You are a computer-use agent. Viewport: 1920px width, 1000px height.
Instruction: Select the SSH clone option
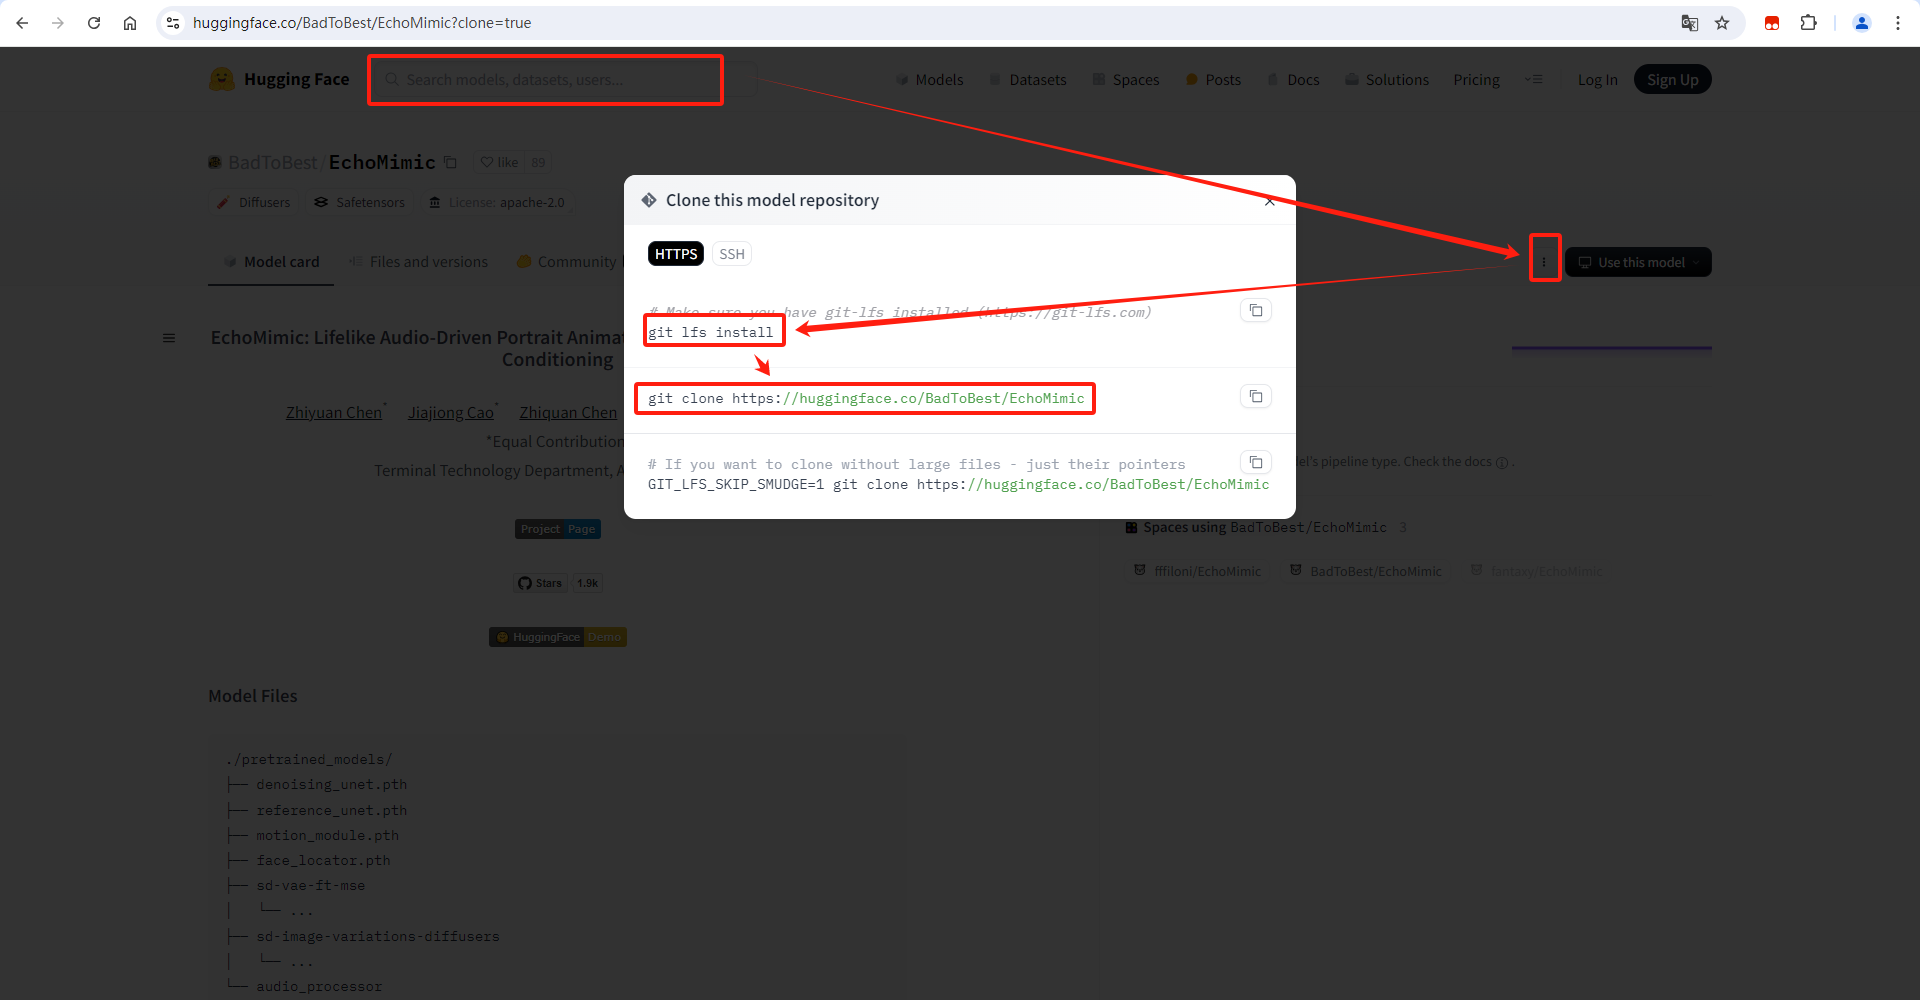(732, 254)
